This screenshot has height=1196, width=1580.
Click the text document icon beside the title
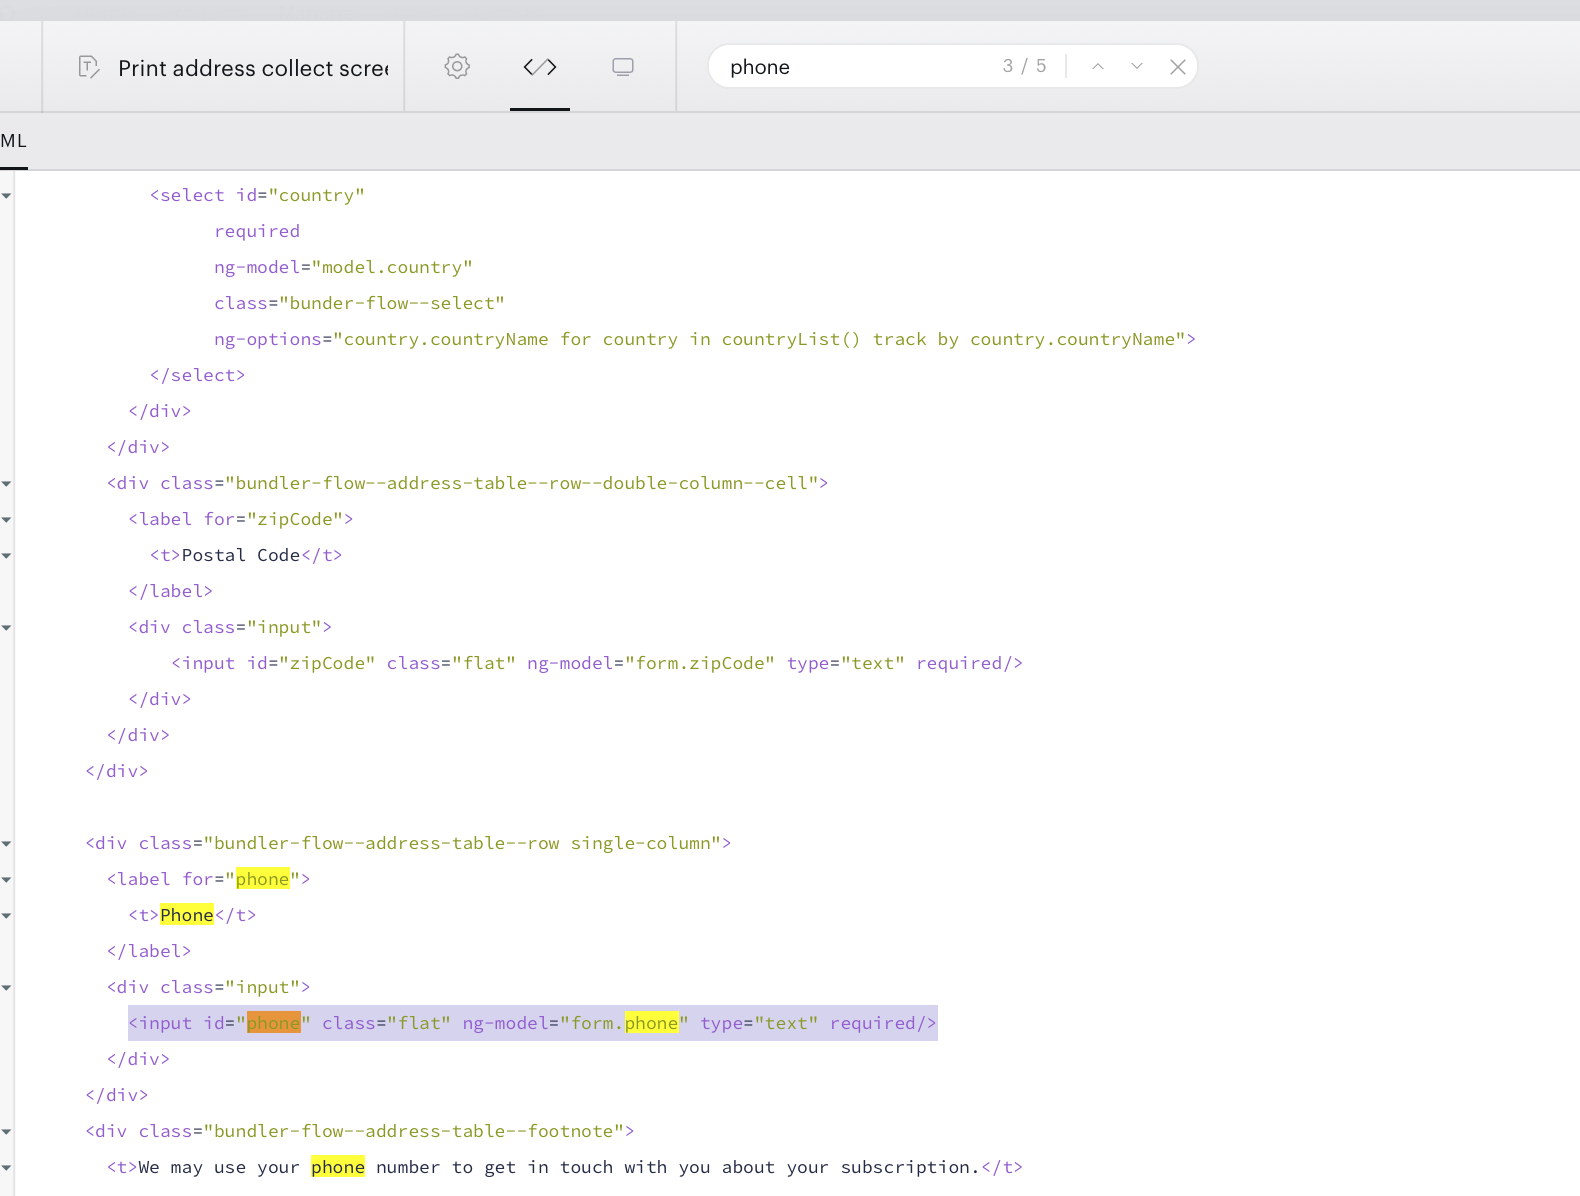click(89, 67)
